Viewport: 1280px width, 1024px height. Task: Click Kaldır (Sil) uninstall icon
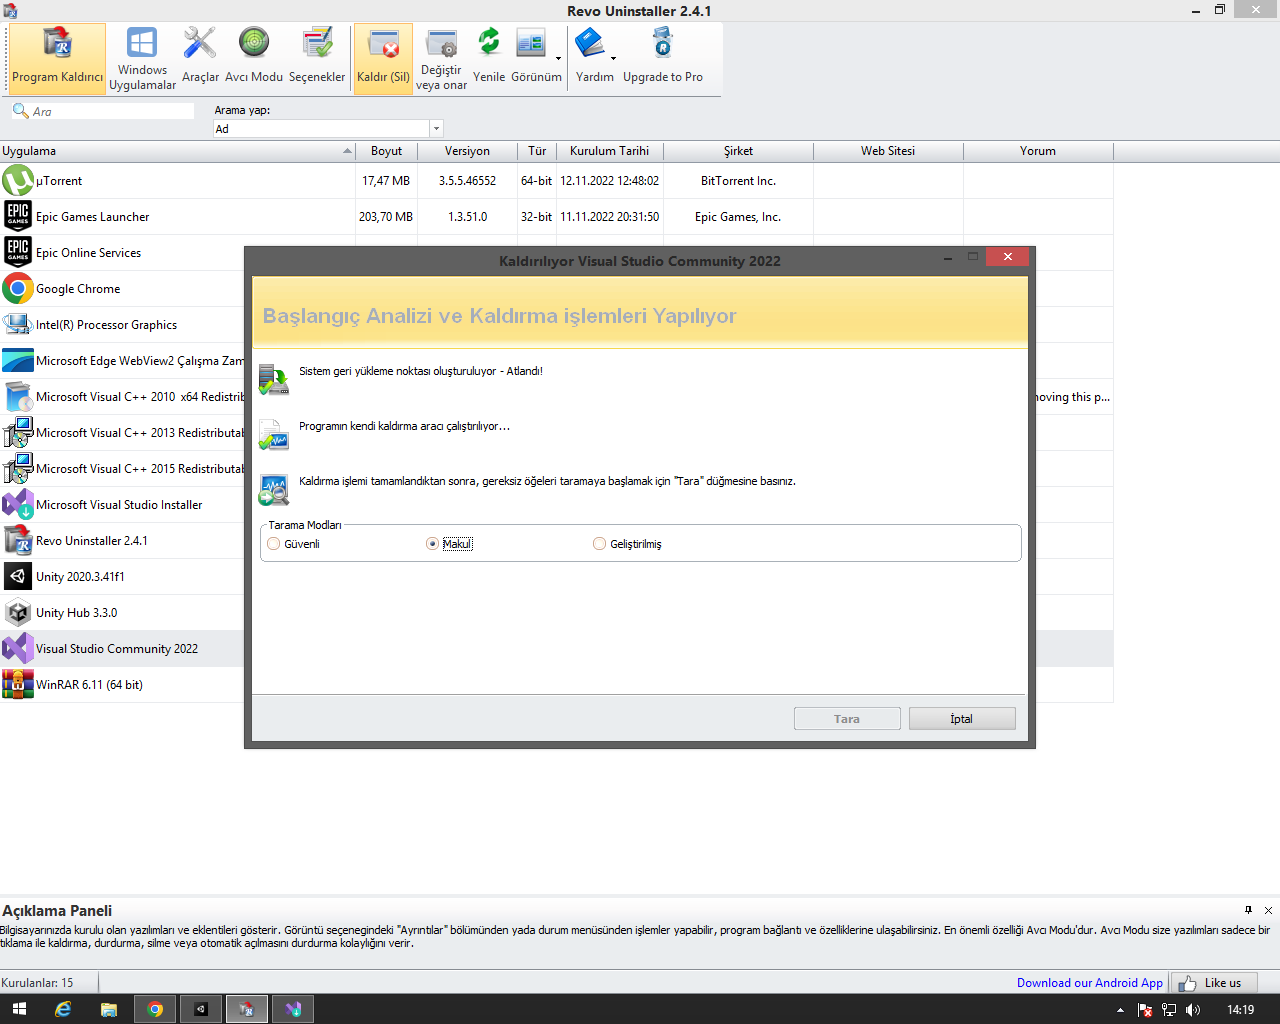[x=383, y=59]
